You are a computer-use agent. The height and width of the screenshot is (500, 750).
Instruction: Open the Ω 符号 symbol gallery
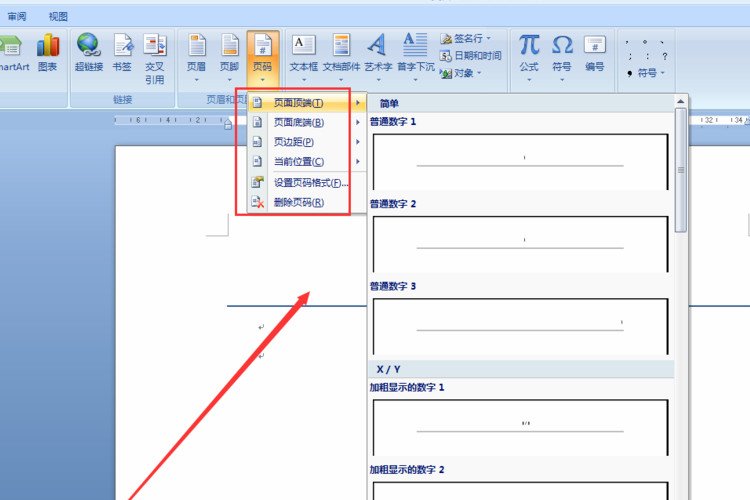562,57
